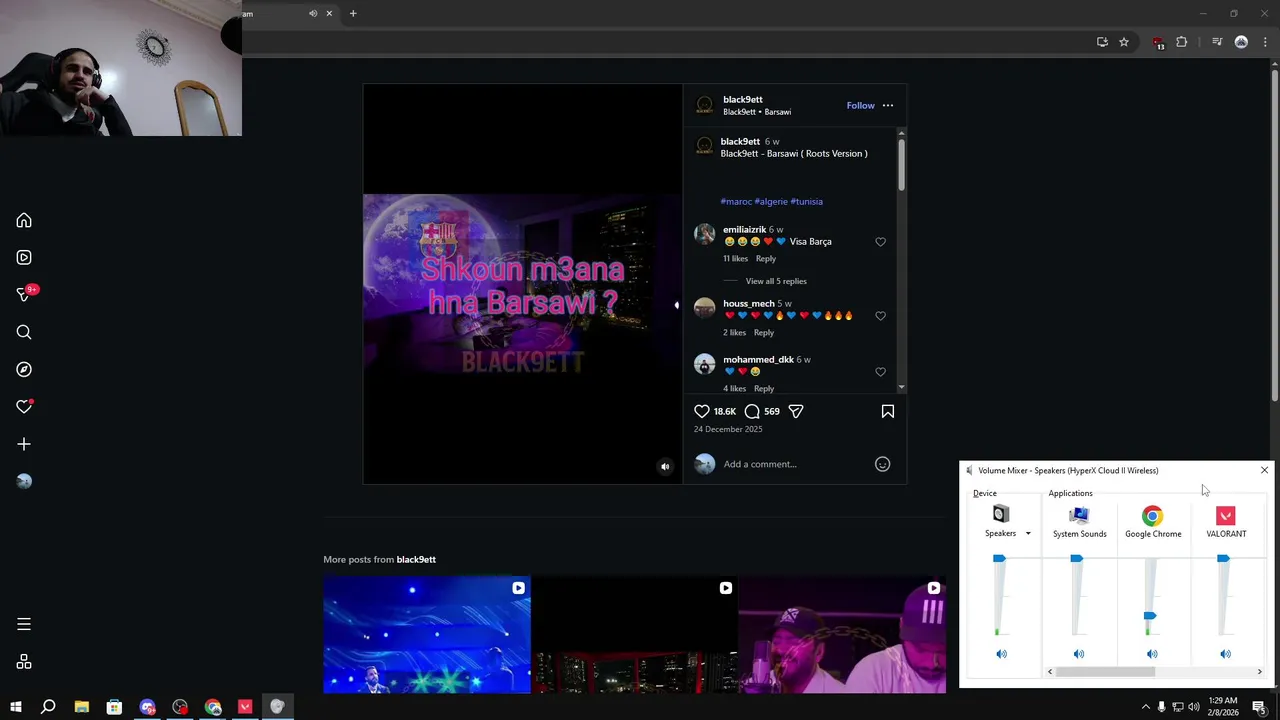The width and height of the screenshot is (1280, 720).
Task: Click Speakers volume slider handle
Action: tap(999, 559)
